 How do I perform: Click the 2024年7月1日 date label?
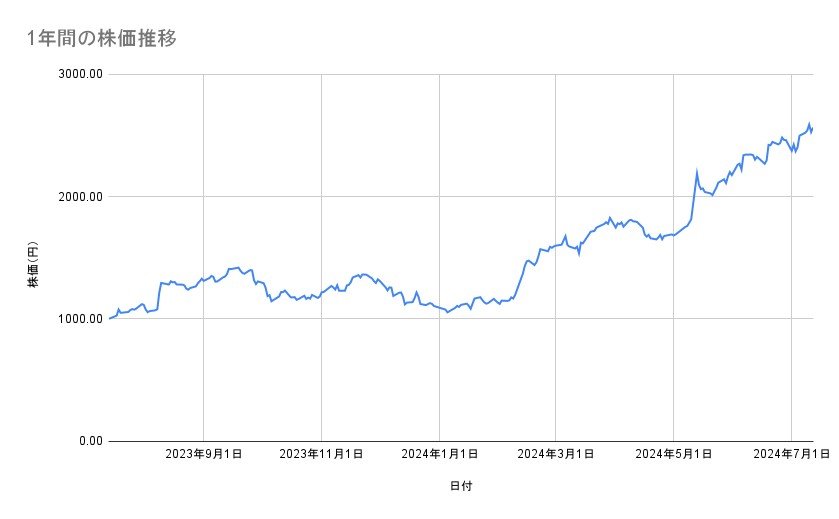791,455
